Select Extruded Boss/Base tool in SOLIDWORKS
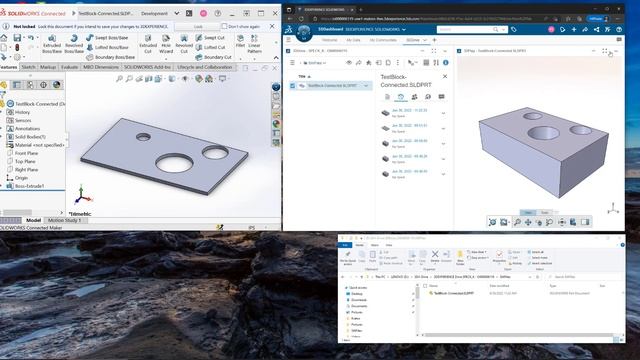This screenshot has height=360, width=640. tap(52, 44)
